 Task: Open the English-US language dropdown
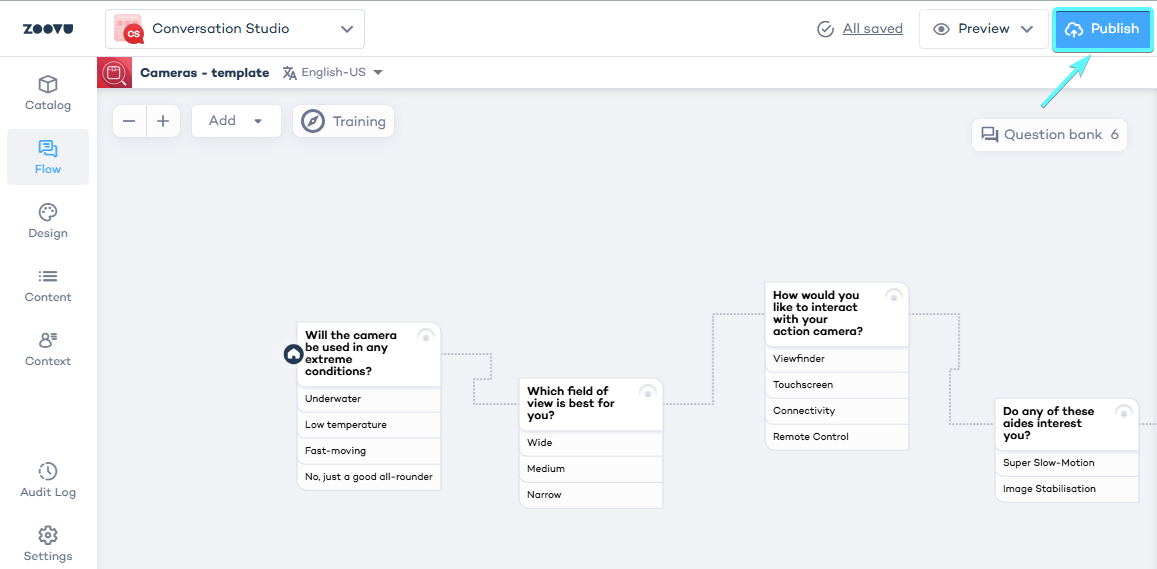coord(333,73)
